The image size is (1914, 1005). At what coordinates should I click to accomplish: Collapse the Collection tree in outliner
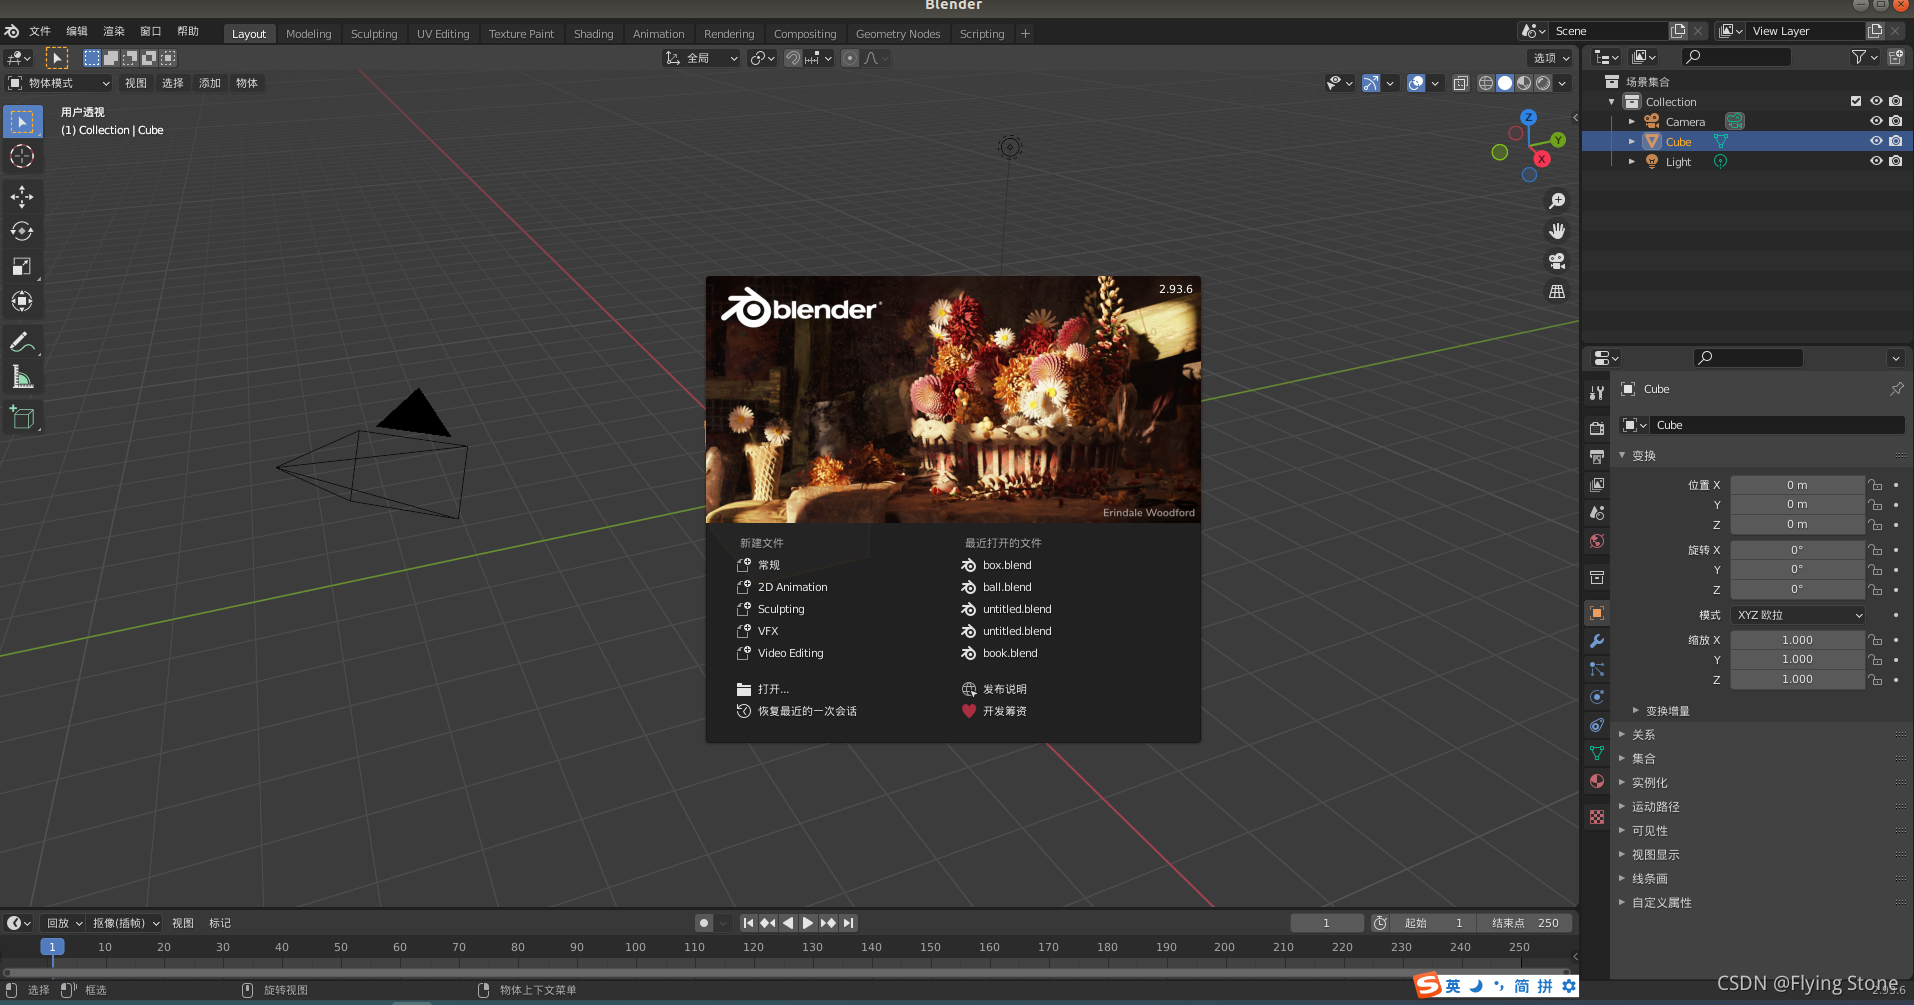coord(1612,101)
